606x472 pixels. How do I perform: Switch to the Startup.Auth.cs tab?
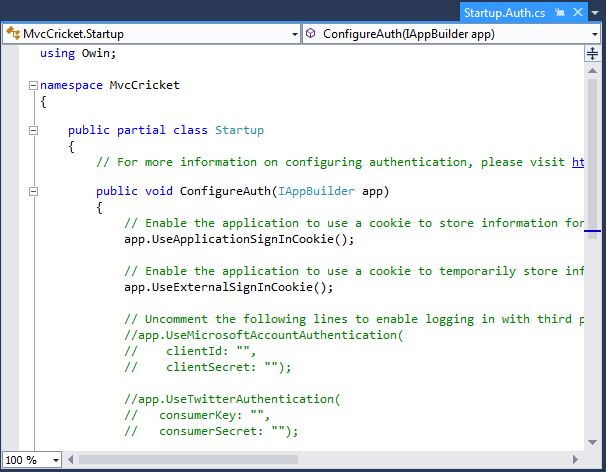(504, 13)
